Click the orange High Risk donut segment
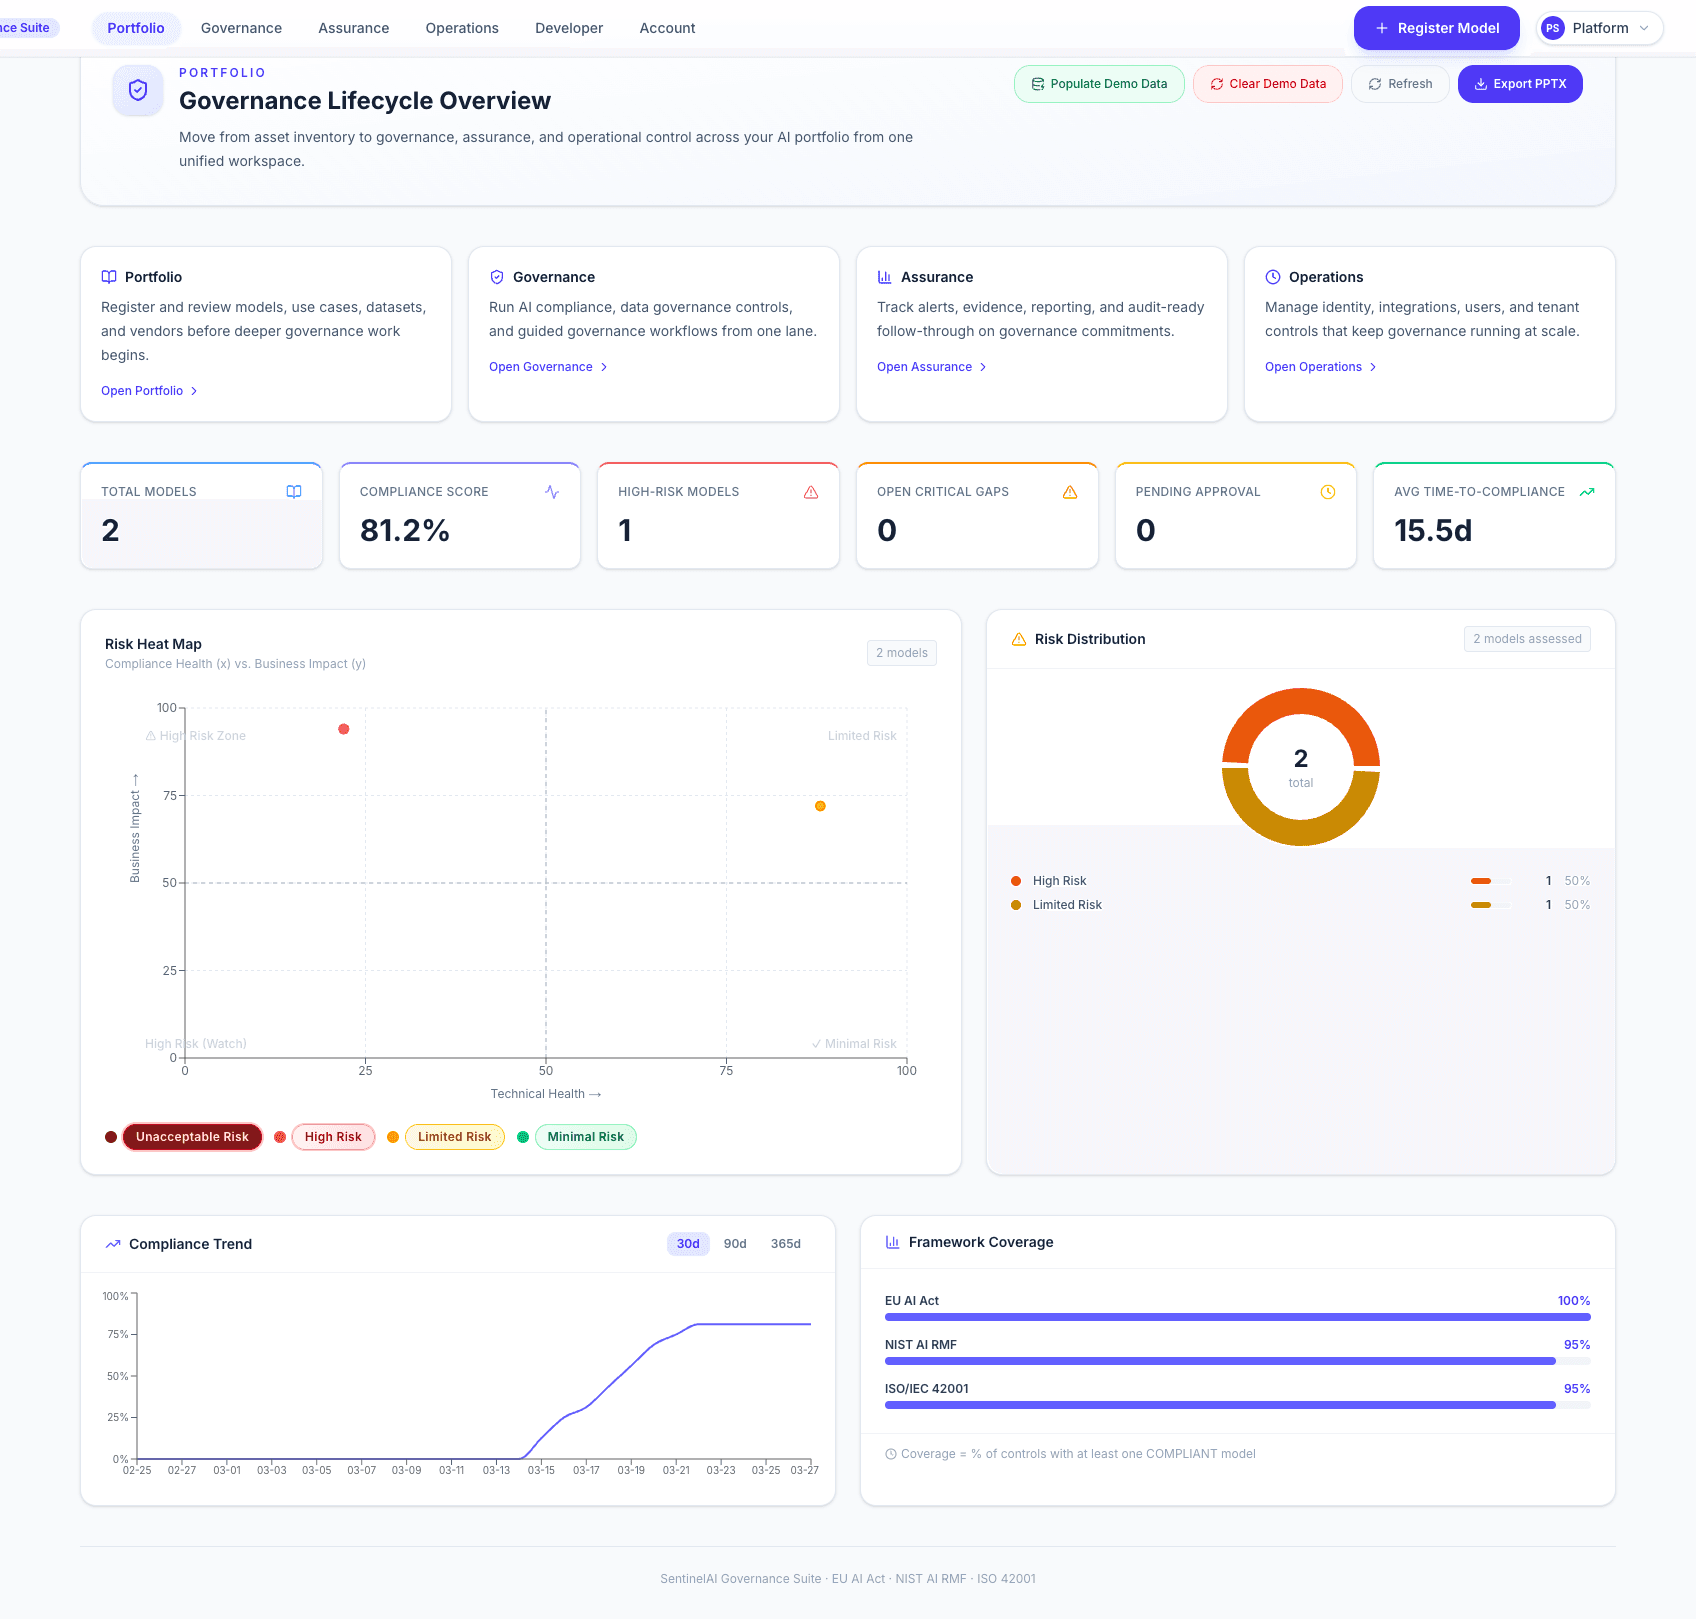 tap(1301, 700)
